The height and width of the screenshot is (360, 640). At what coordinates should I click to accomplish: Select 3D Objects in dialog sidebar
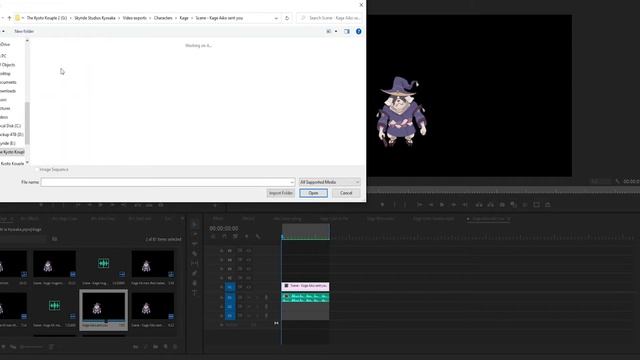tap(8, 65)
